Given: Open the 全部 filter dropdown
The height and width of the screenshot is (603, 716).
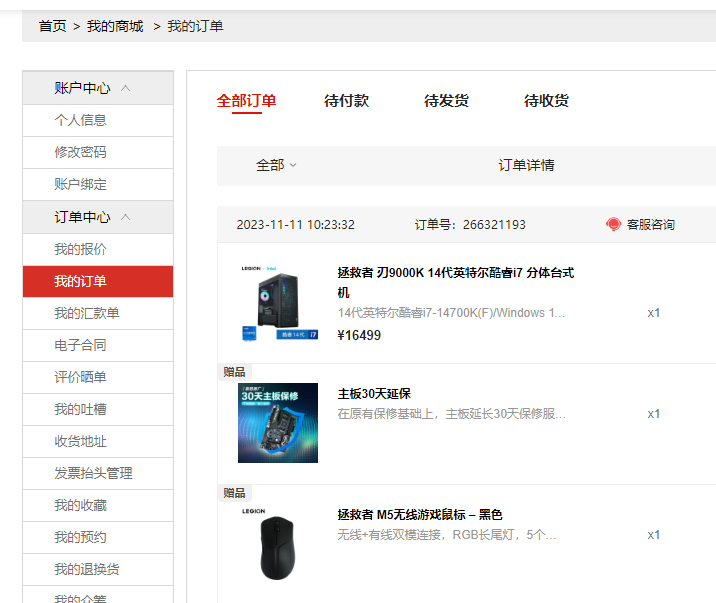Looking at the screenshot, I should pos(276,165).
